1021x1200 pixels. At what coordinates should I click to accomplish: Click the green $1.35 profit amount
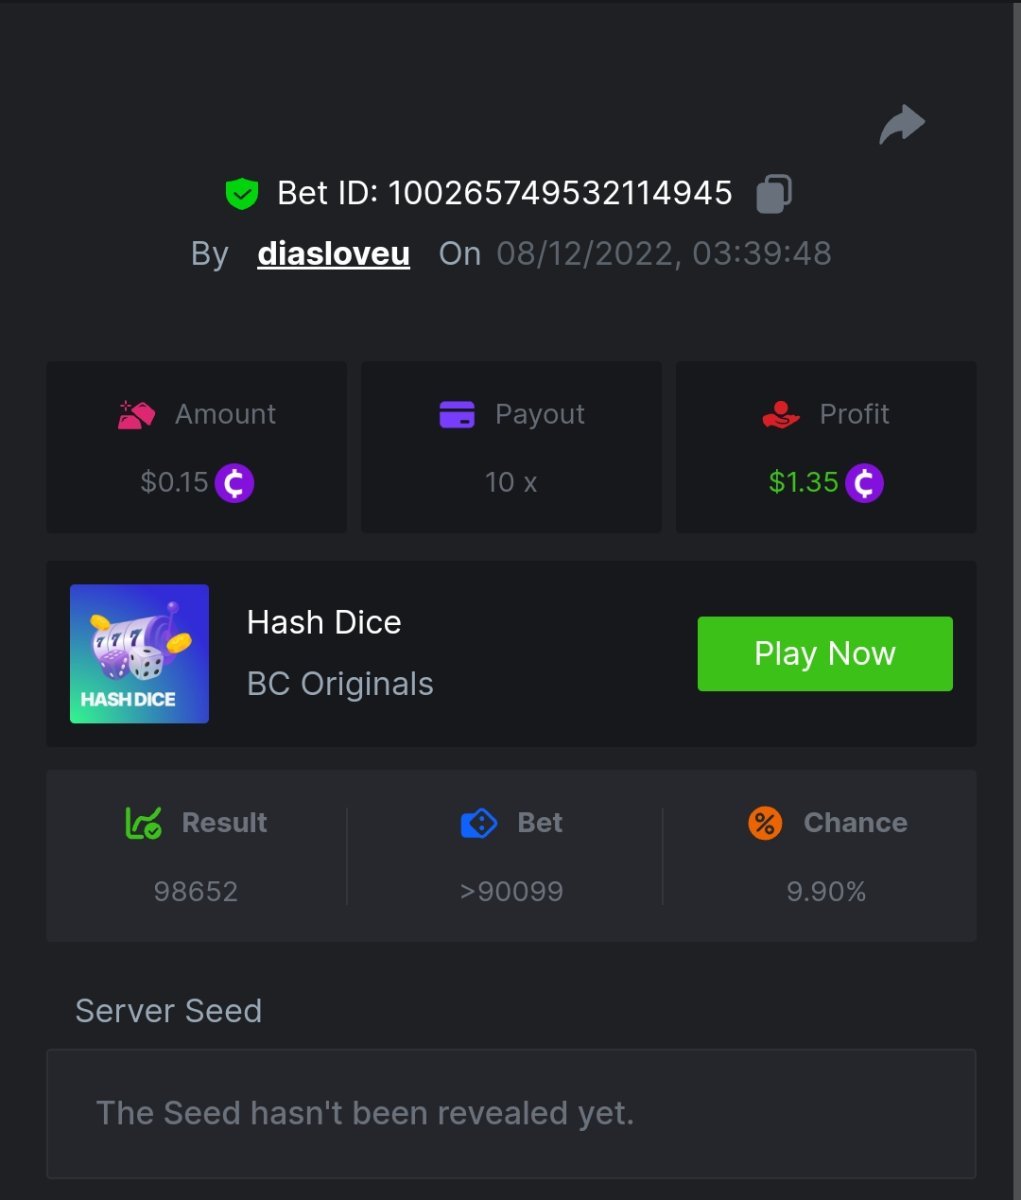pos(803,482)
